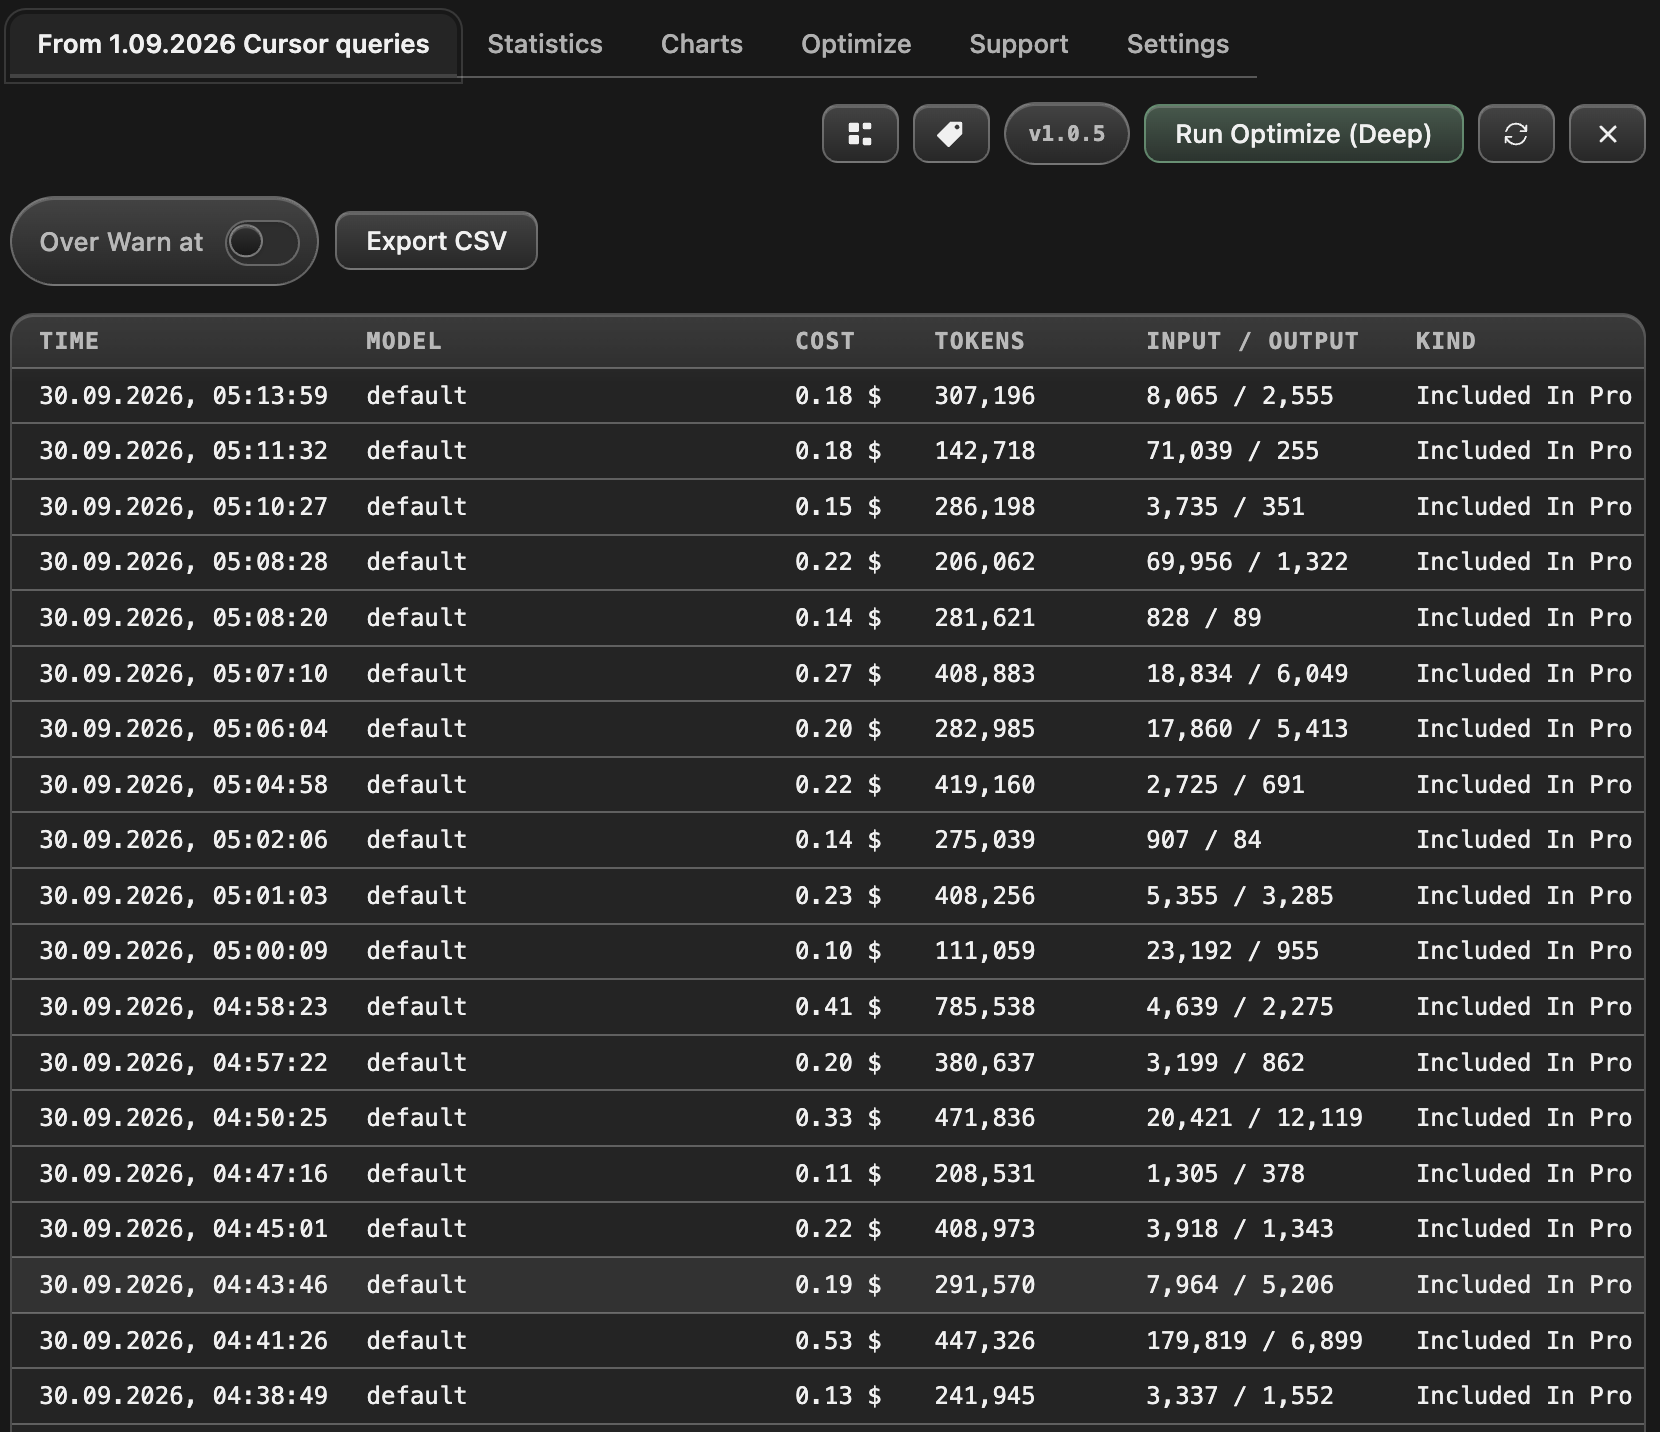This screenshot has height=1432, width=1660.
Task: Click the price tag icon button
Action: click(951, 134)
